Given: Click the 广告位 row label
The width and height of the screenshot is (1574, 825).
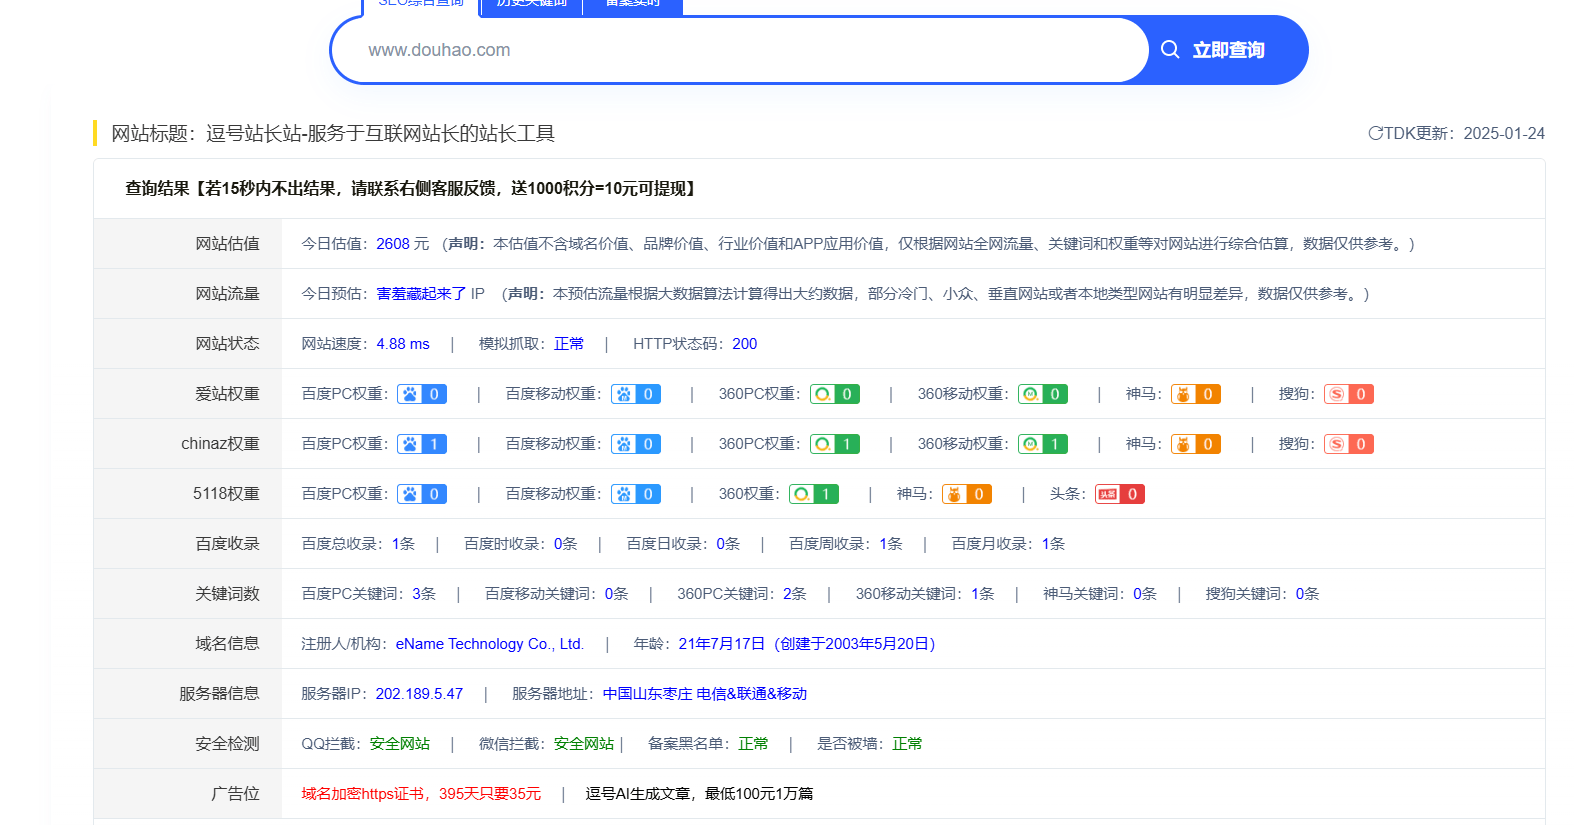Looking at the screenshot, I should 235,794.
